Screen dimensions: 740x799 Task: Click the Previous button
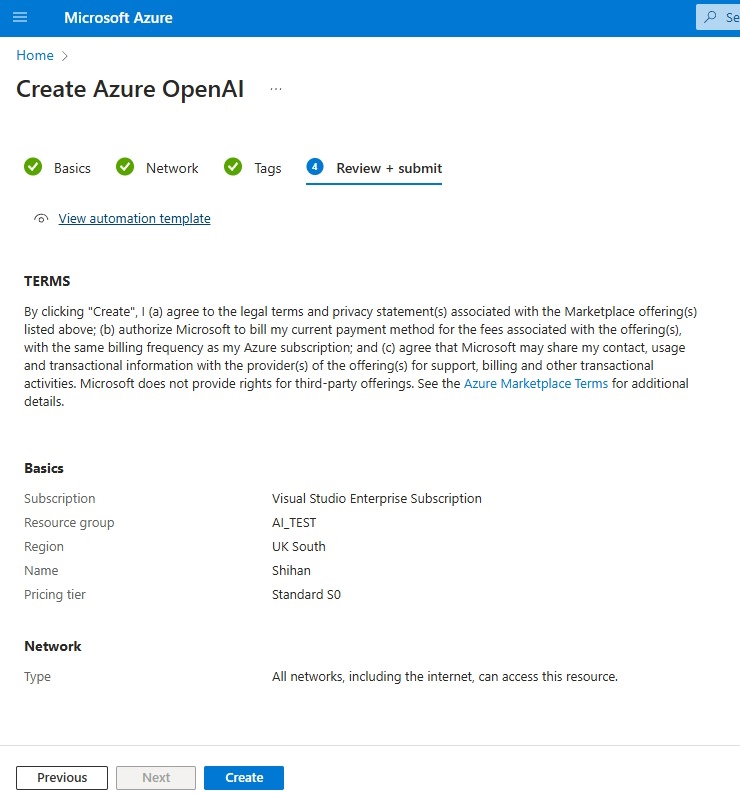click(62, 778)
